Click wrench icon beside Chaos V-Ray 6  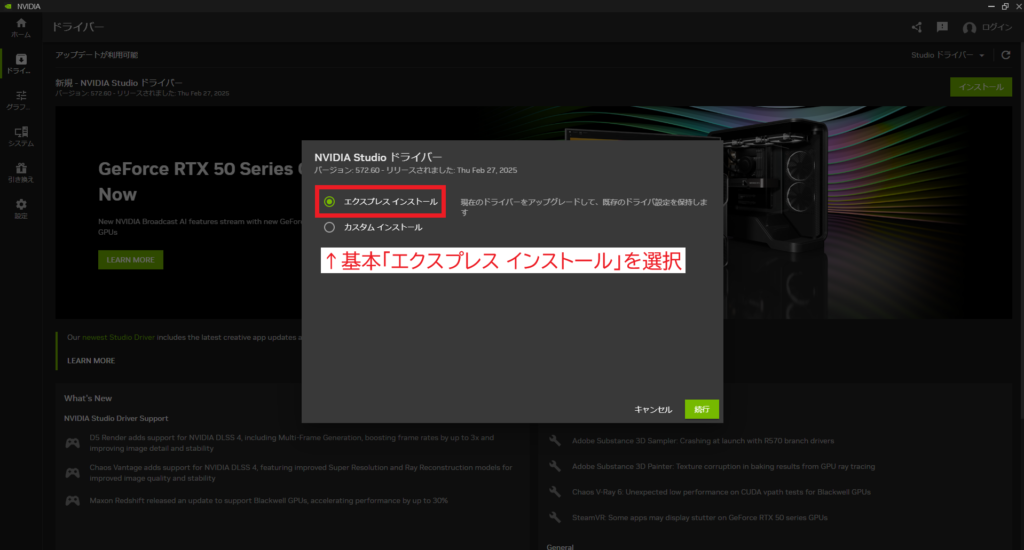click(554, 492)
